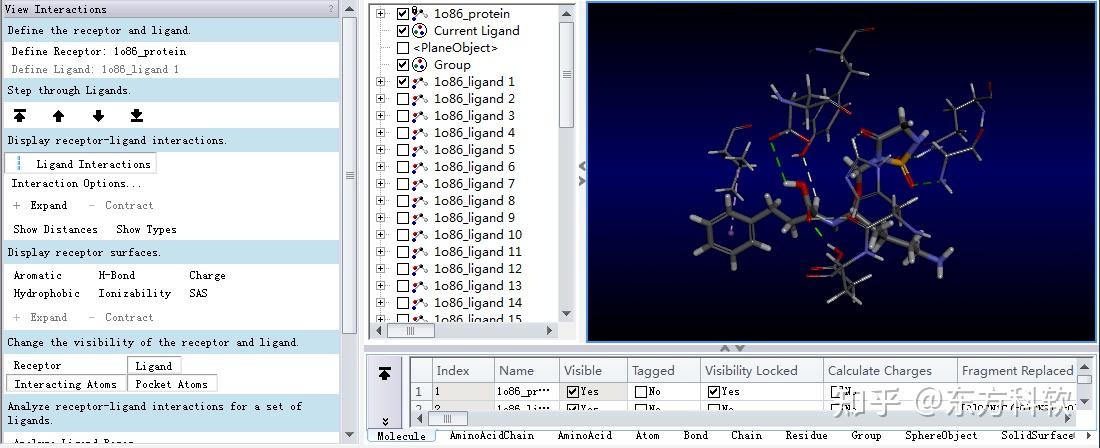Image resolution: width=1100 pixels, height=448 pixels.
Task: Click Expand under receptor surfaces section
Action: 41,318
